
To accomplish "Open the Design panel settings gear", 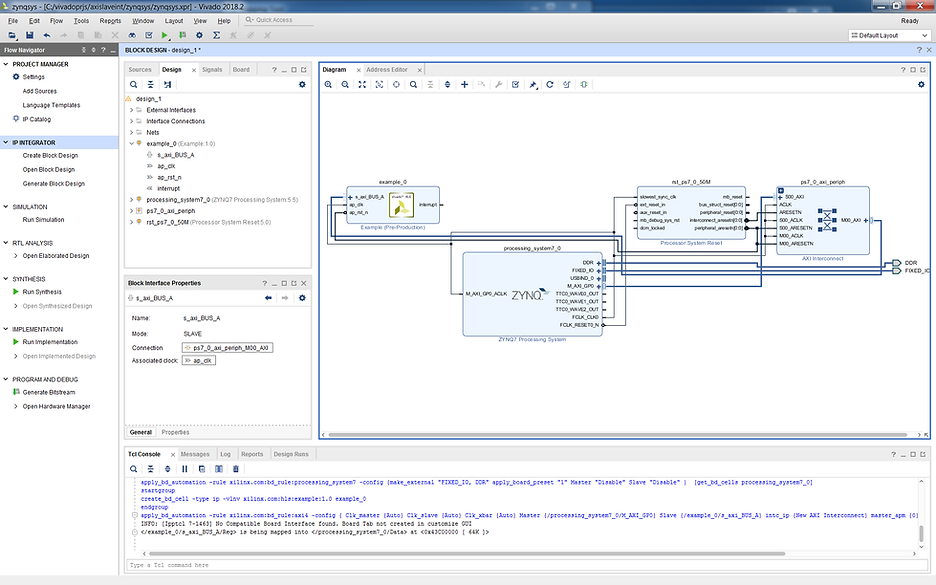I will [302, 83].
